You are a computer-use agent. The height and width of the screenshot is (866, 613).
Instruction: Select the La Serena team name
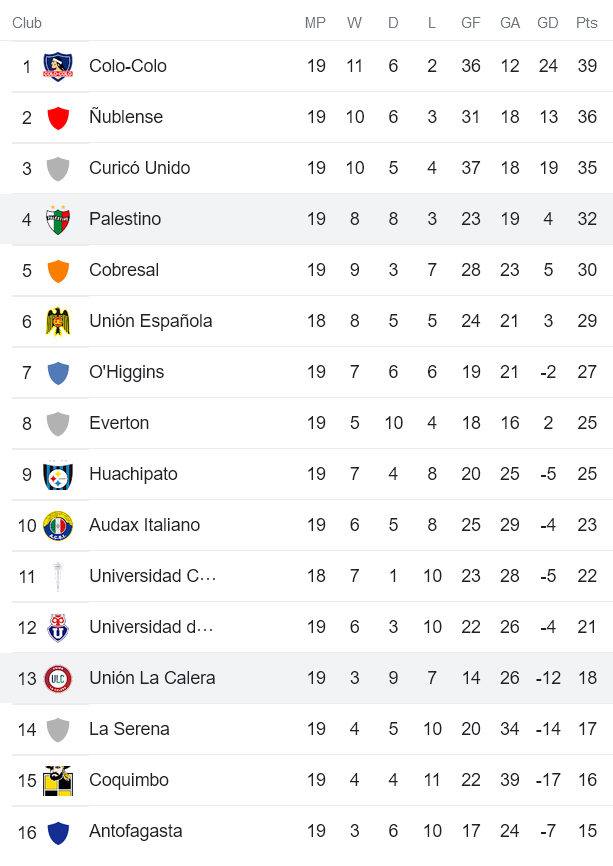pos(129,729)
